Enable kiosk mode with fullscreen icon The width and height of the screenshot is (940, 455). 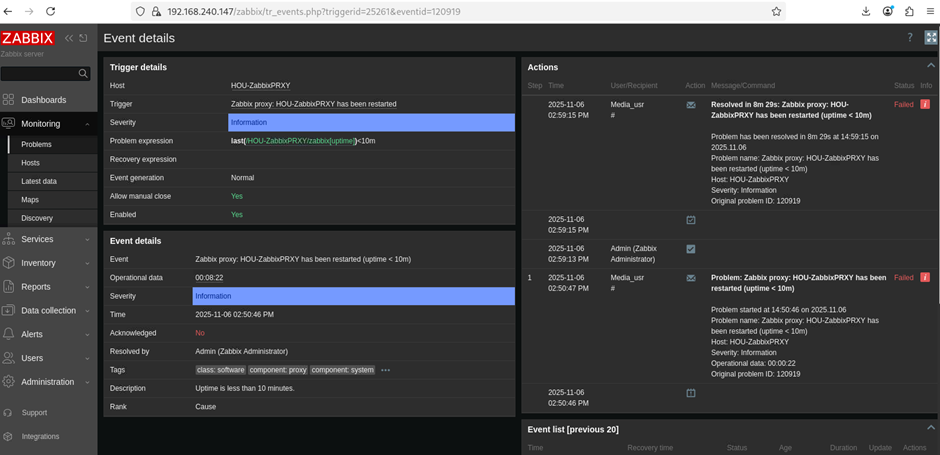coord(930,38)
